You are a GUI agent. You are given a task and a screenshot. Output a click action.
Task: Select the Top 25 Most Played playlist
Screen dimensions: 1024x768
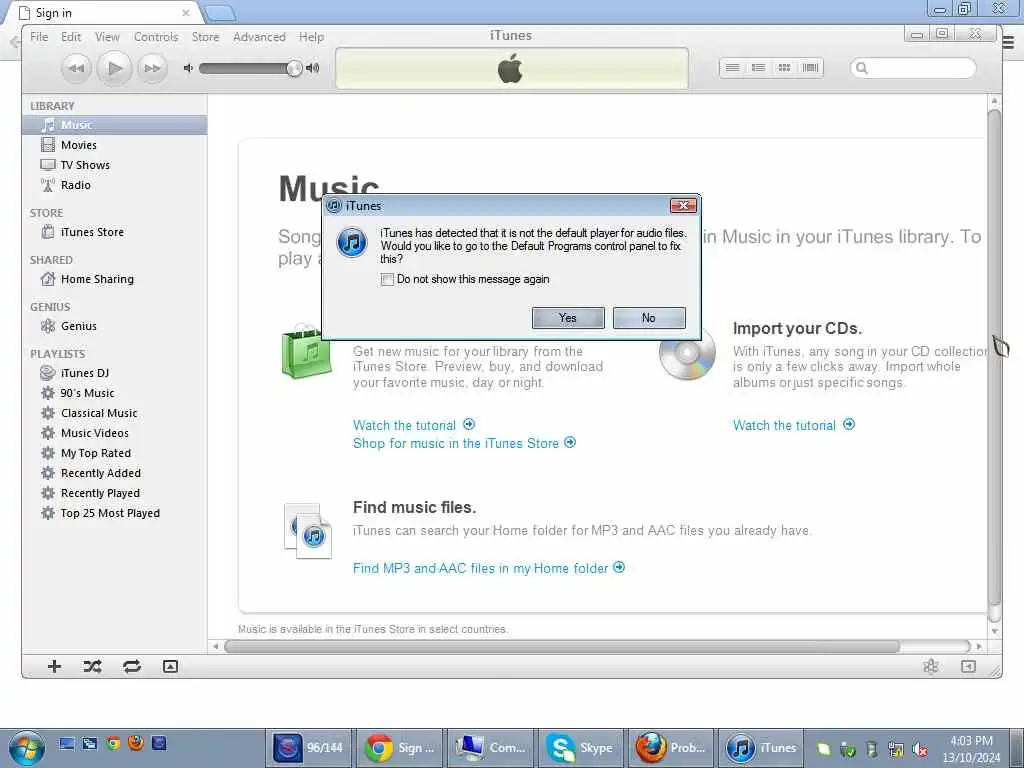point(115,513)
